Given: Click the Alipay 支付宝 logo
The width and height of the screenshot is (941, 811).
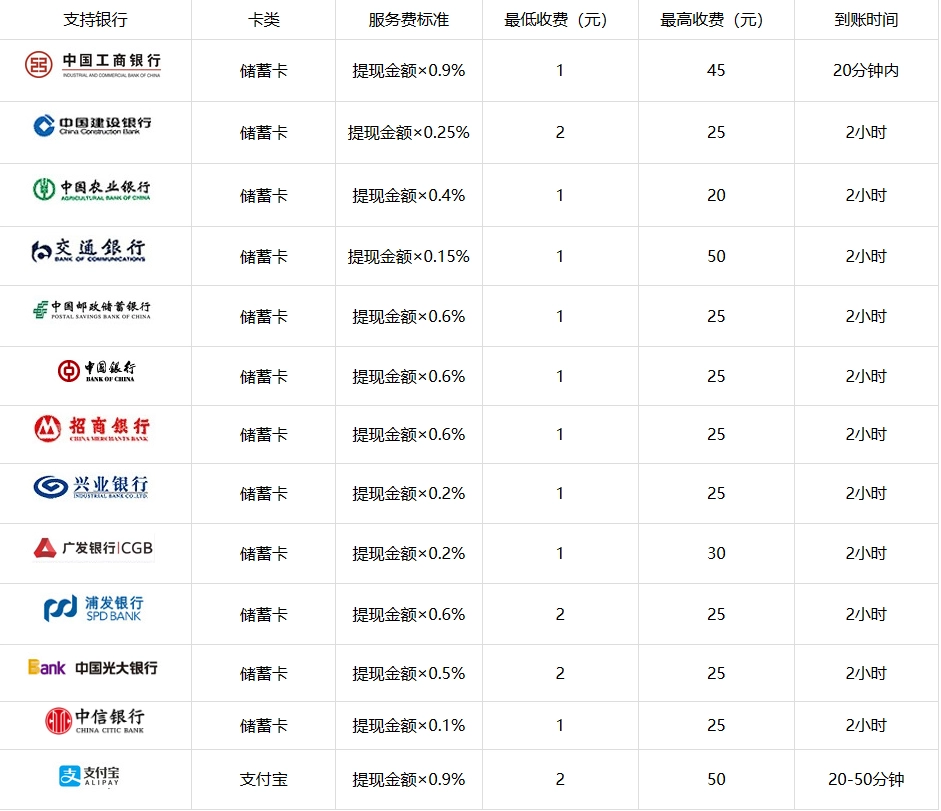Looking at the screenshot, I should [x=90, y=776].
